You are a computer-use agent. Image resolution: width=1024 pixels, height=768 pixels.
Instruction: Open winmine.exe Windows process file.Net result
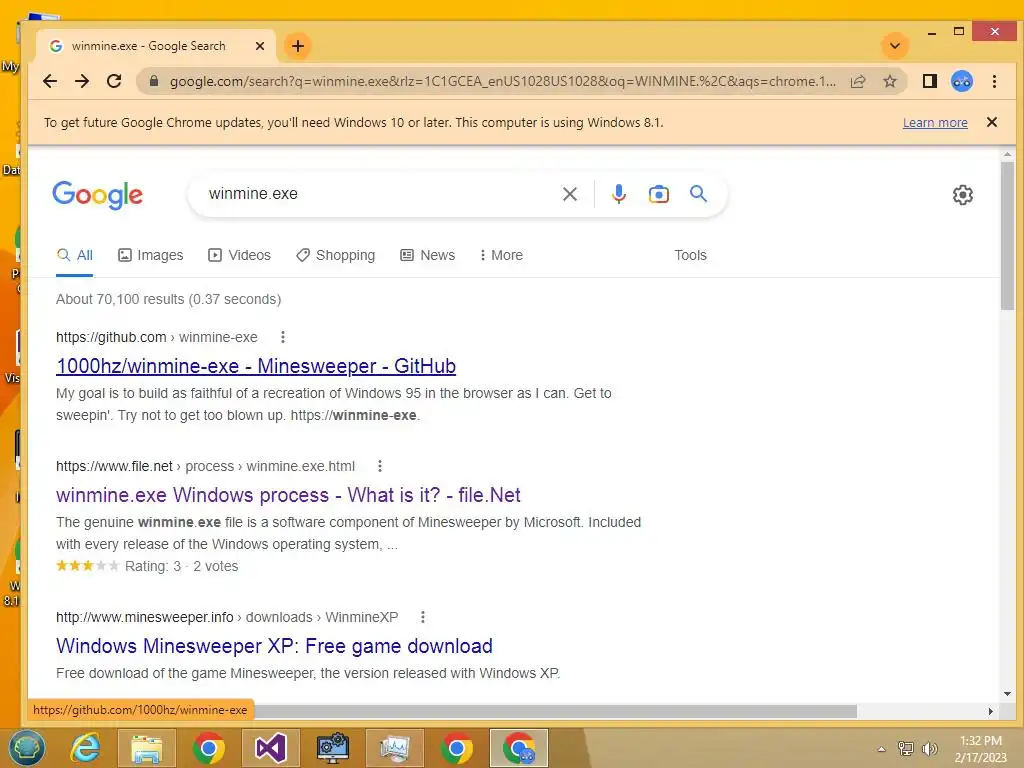(288, 495)
